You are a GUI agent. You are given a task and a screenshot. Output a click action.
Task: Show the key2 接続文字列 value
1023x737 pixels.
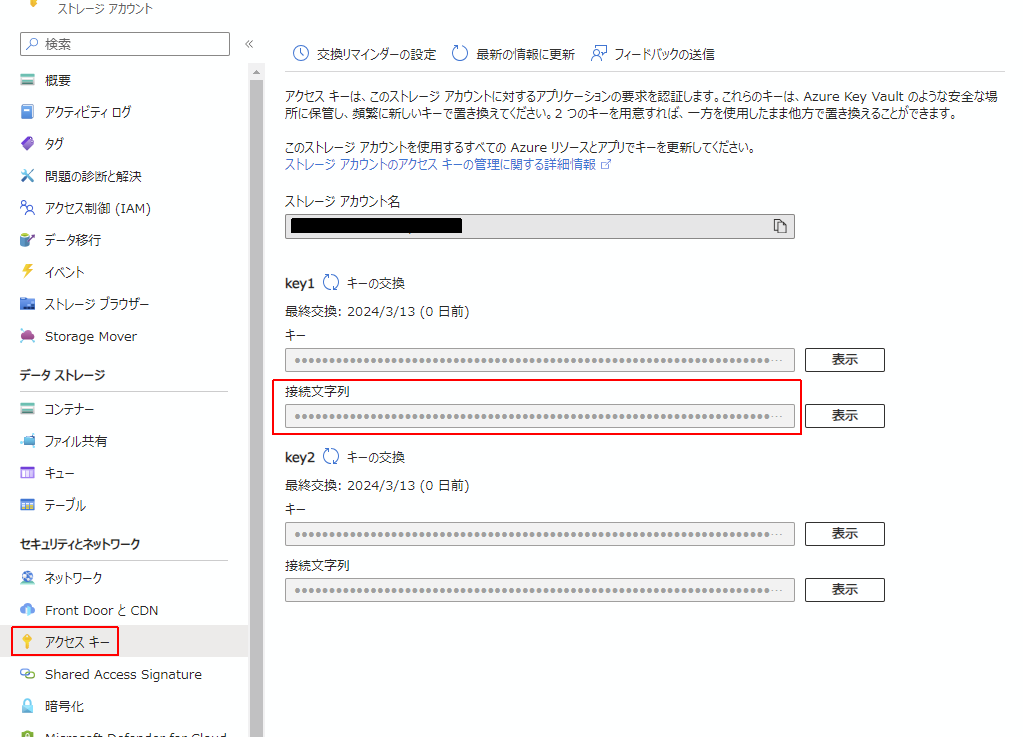tap(844, 589)
